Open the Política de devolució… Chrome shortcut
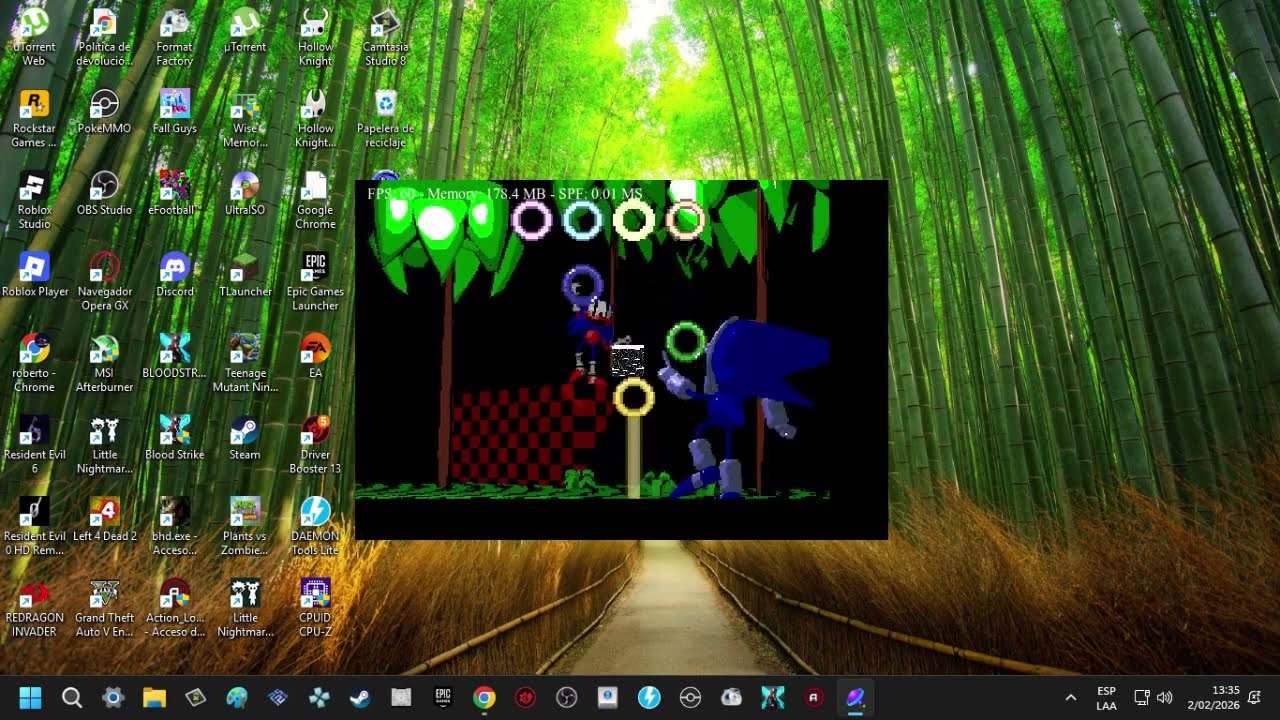 (x=104, y=37)
